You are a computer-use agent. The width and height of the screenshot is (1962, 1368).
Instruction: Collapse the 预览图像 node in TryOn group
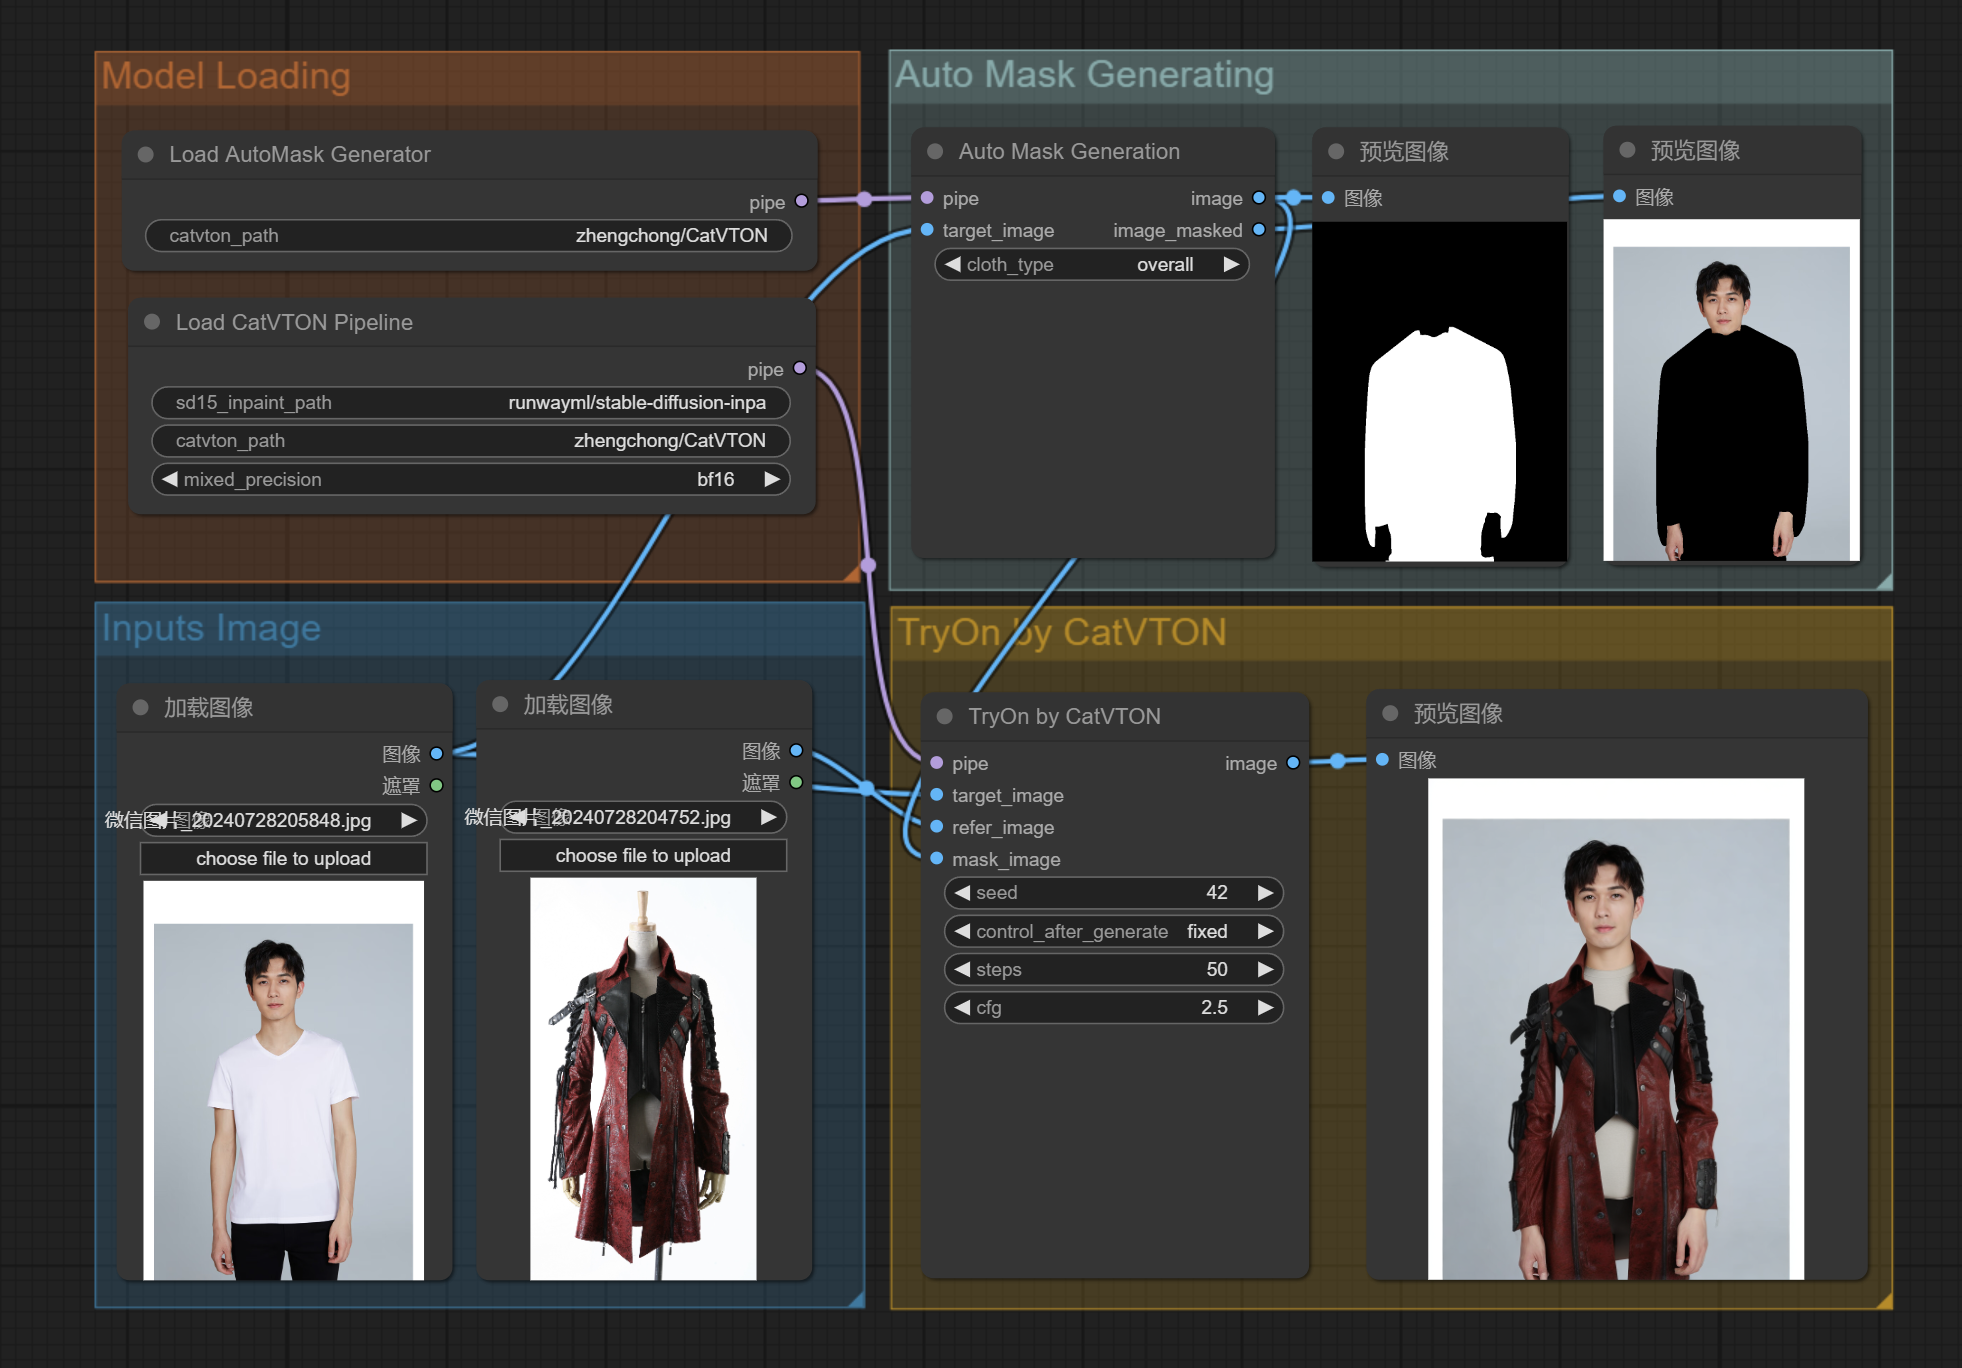[x=1389, y=714]
